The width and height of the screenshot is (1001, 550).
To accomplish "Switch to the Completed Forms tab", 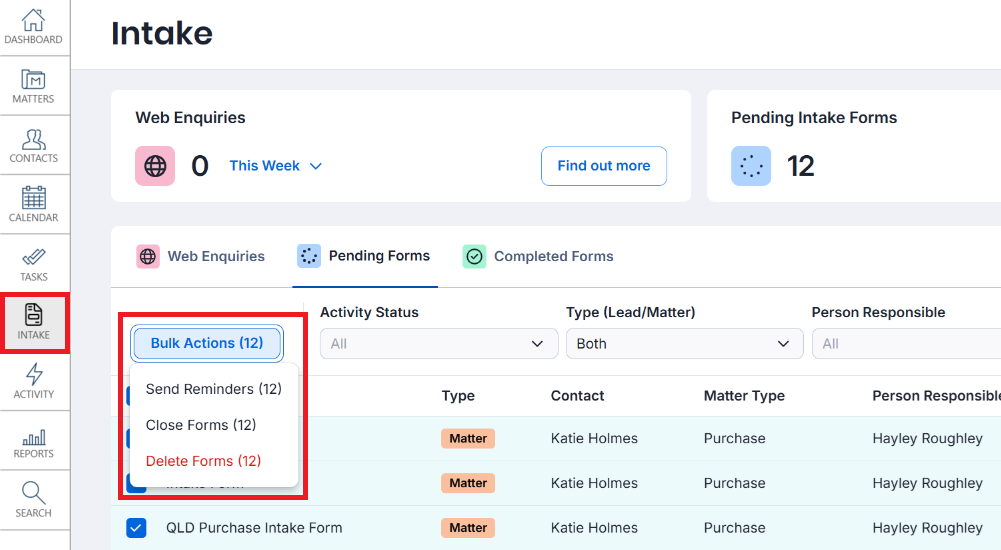I will click(538, 256).
